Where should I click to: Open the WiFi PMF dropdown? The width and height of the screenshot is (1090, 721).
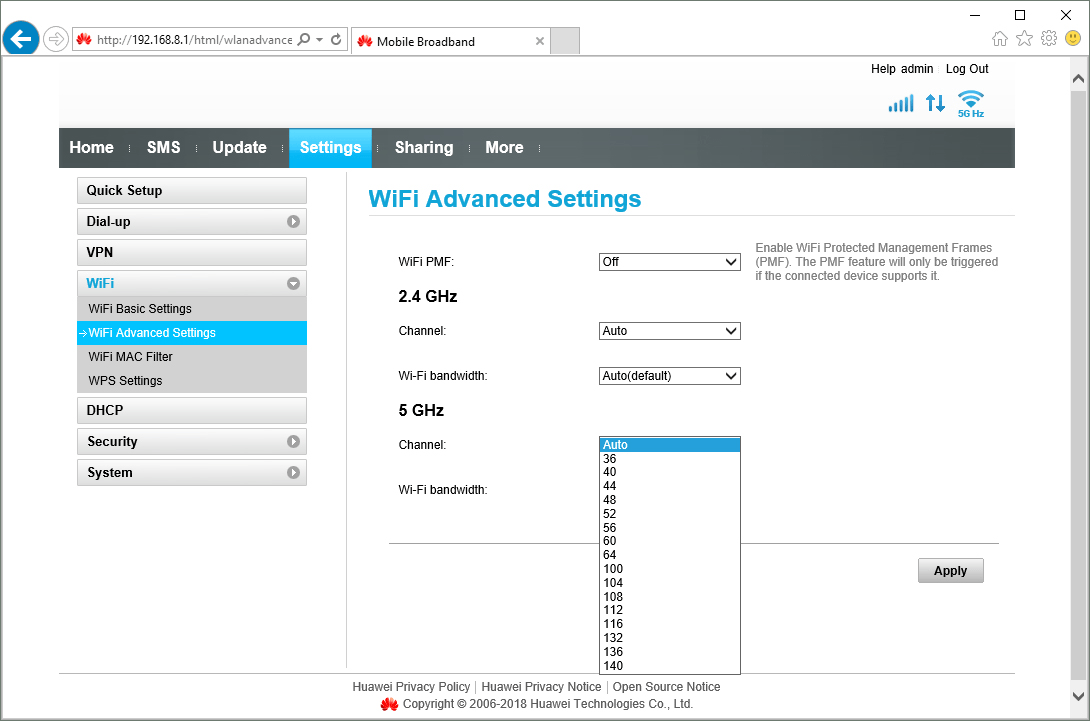tap(669, 262)
